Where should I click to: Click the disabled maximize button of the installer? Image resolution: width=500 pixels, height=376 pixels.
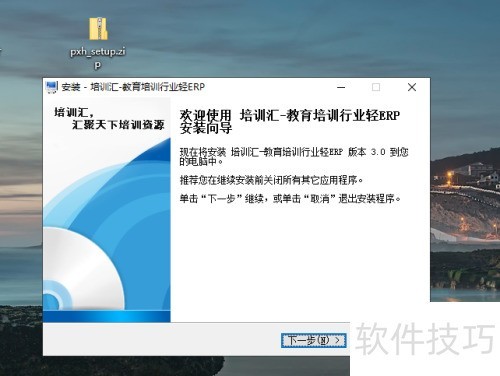pyautogui.click(x=376, y=87)
